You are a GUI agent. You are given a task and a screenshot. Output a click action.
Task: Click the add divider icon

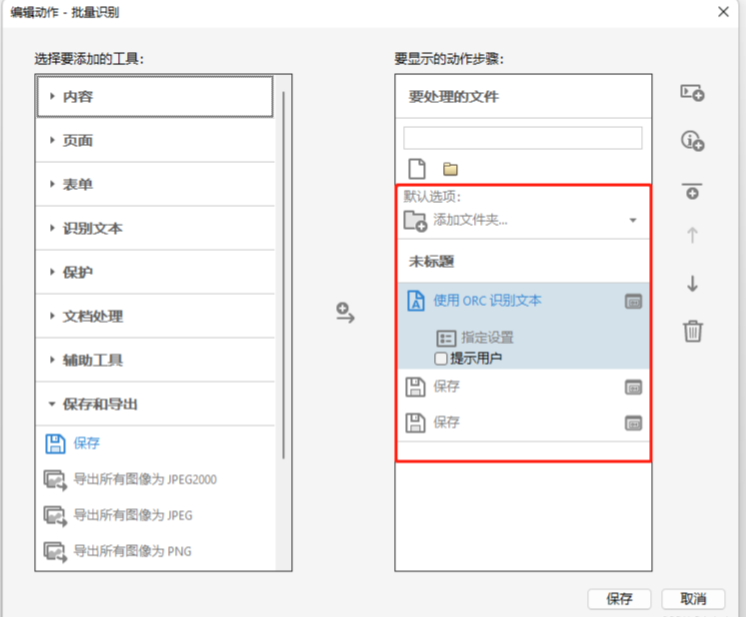point(692,190)
